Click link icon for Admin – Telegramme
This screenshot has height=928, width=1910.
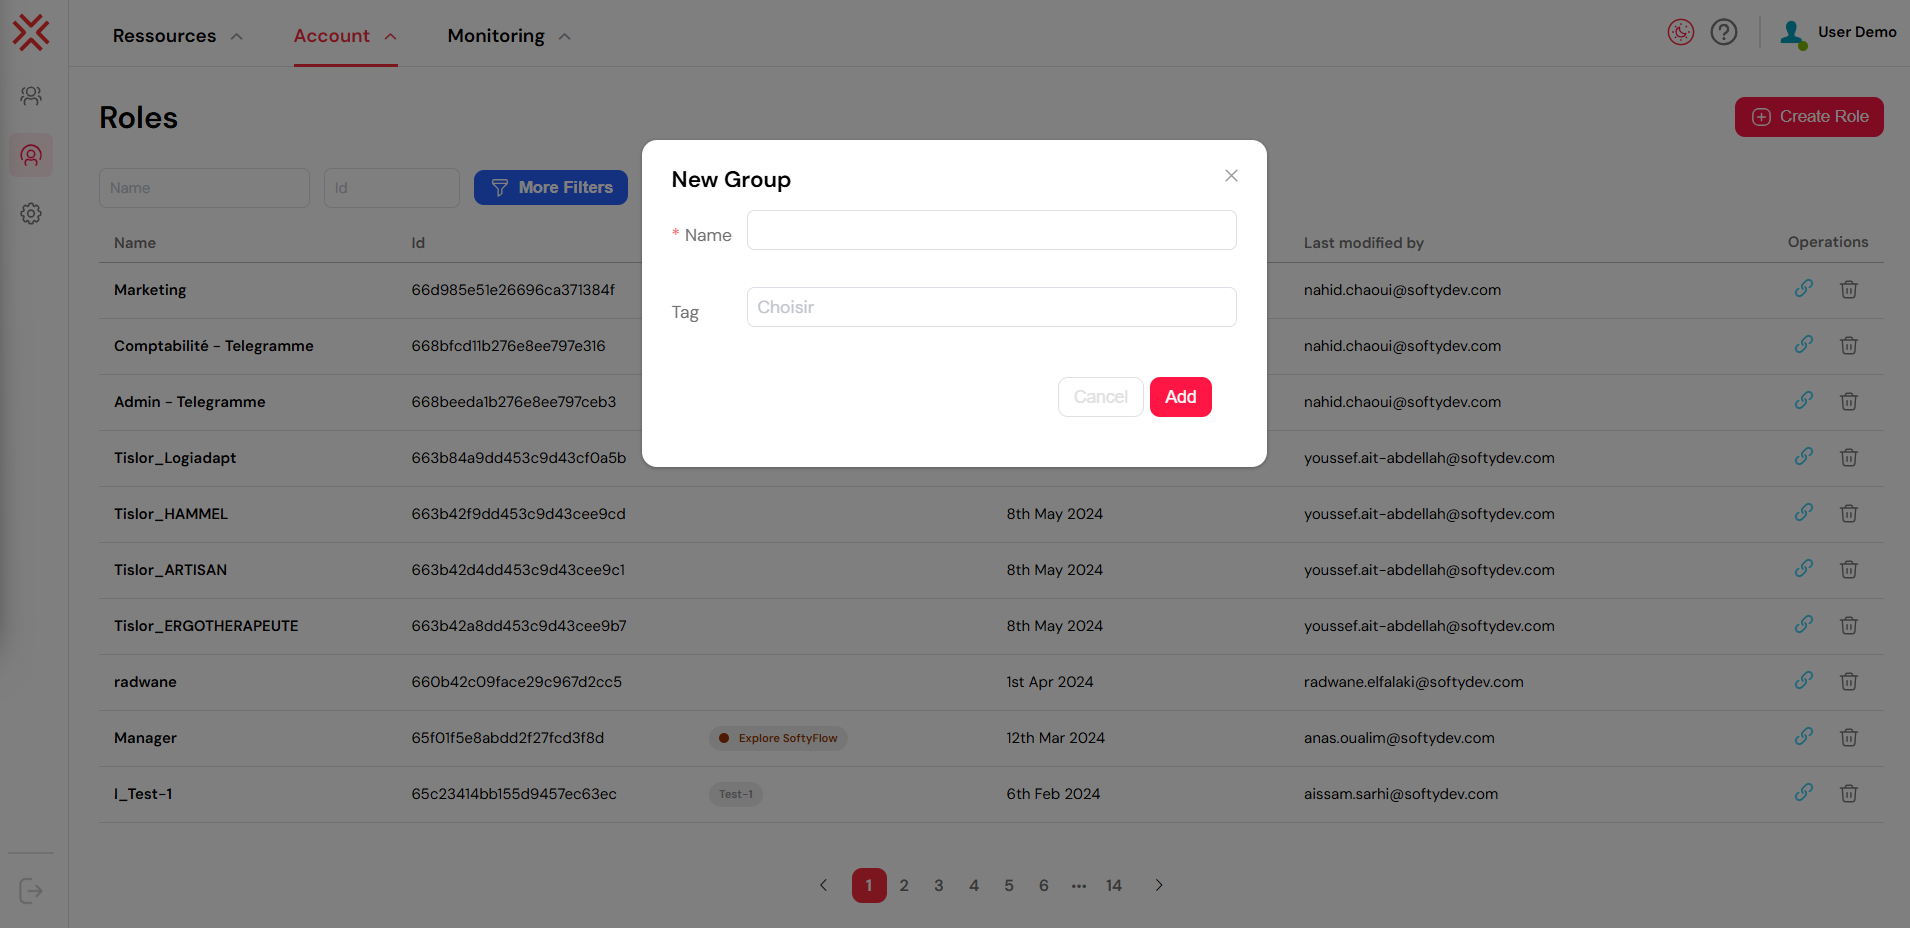tap(1804, 401)
